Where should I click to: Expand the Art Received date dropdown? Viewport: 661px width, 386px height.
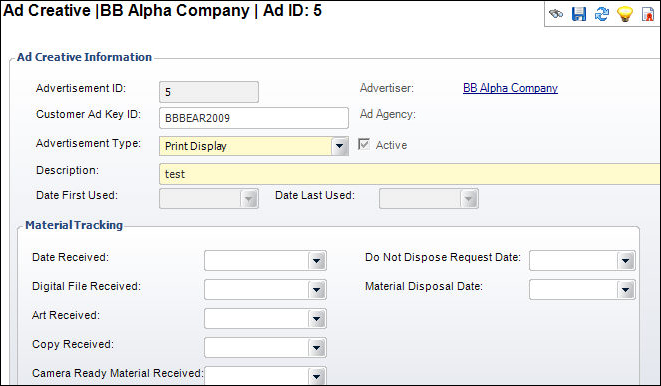[317, 319]
